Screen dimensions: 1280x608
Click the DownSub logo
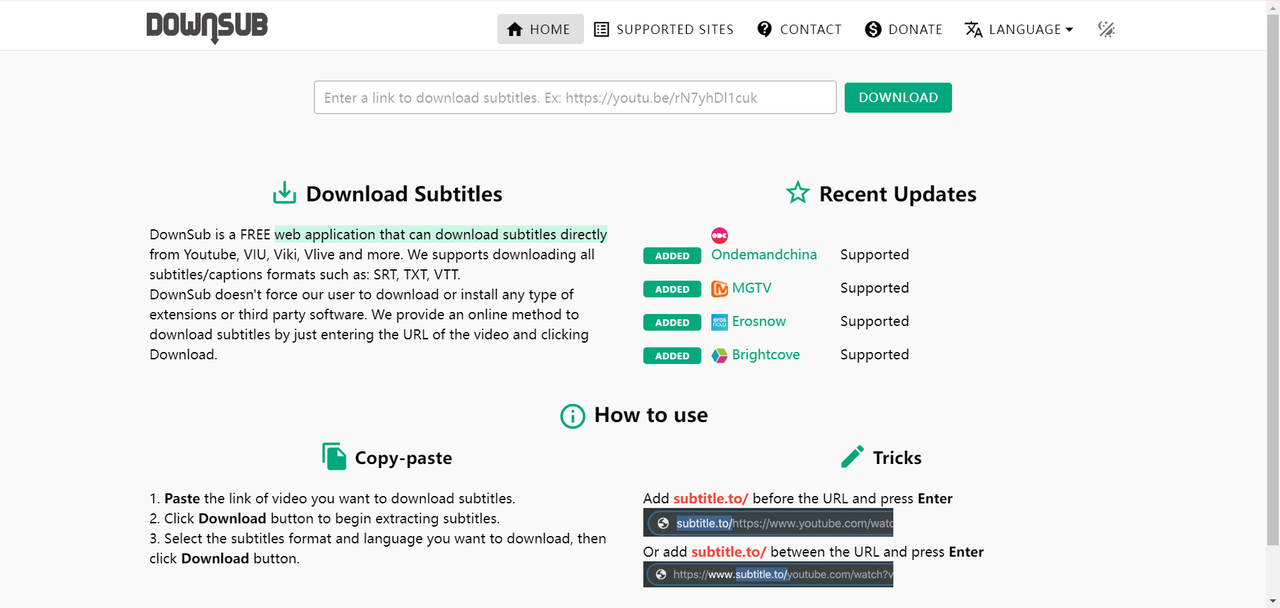207,28
